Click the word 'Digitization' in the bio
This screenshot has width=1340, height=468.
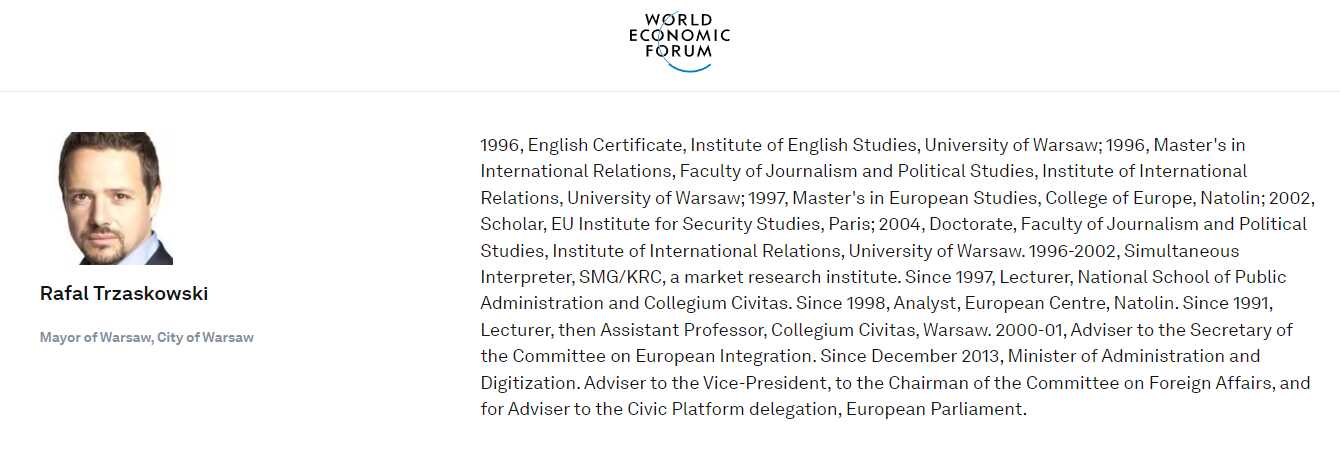click(x=527, y=383)
